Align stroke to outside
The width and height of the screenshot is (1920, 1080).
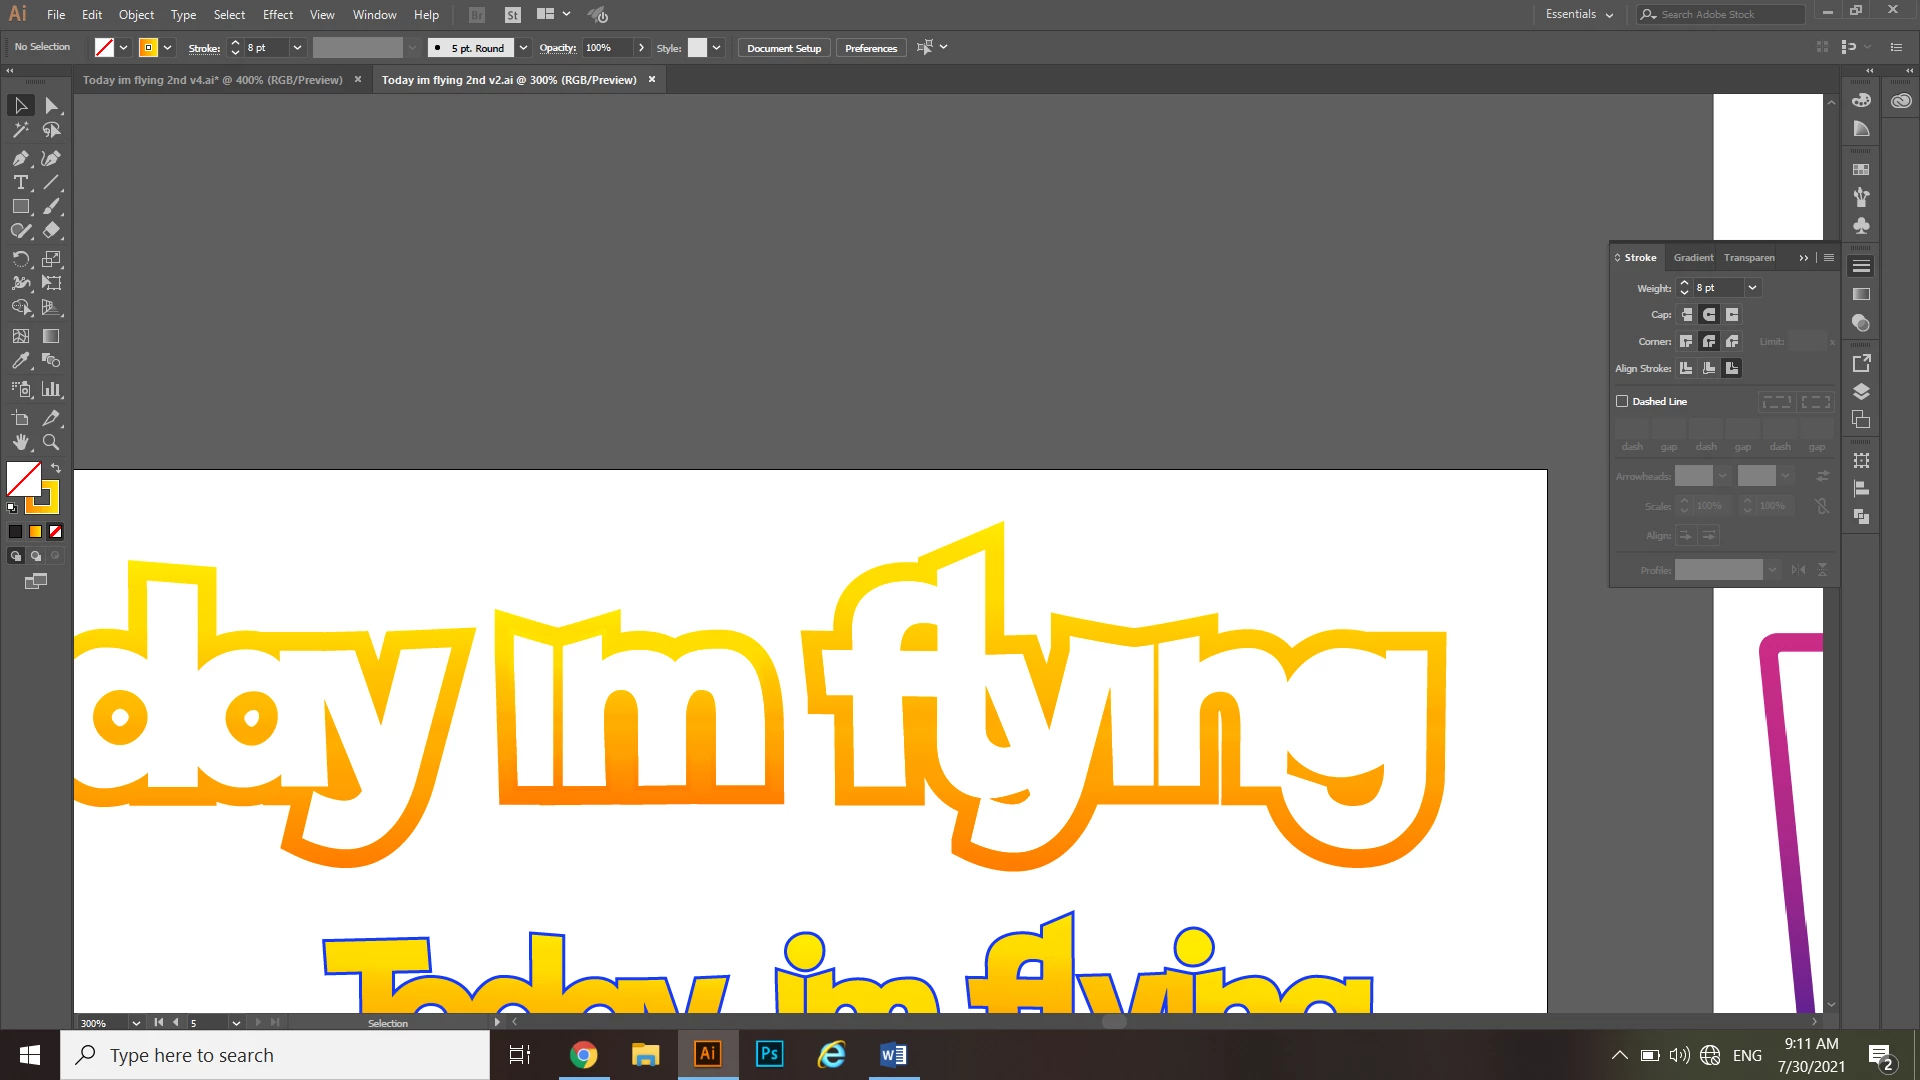[x=1732, y=368]
